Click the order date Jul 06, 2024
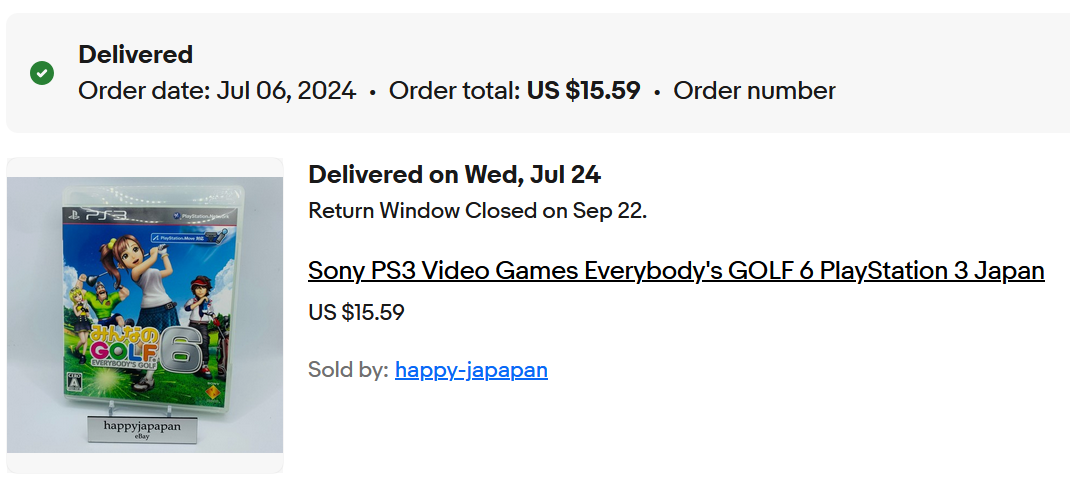The width and height of the screenshot is (1070, 498). coord(287,91)
